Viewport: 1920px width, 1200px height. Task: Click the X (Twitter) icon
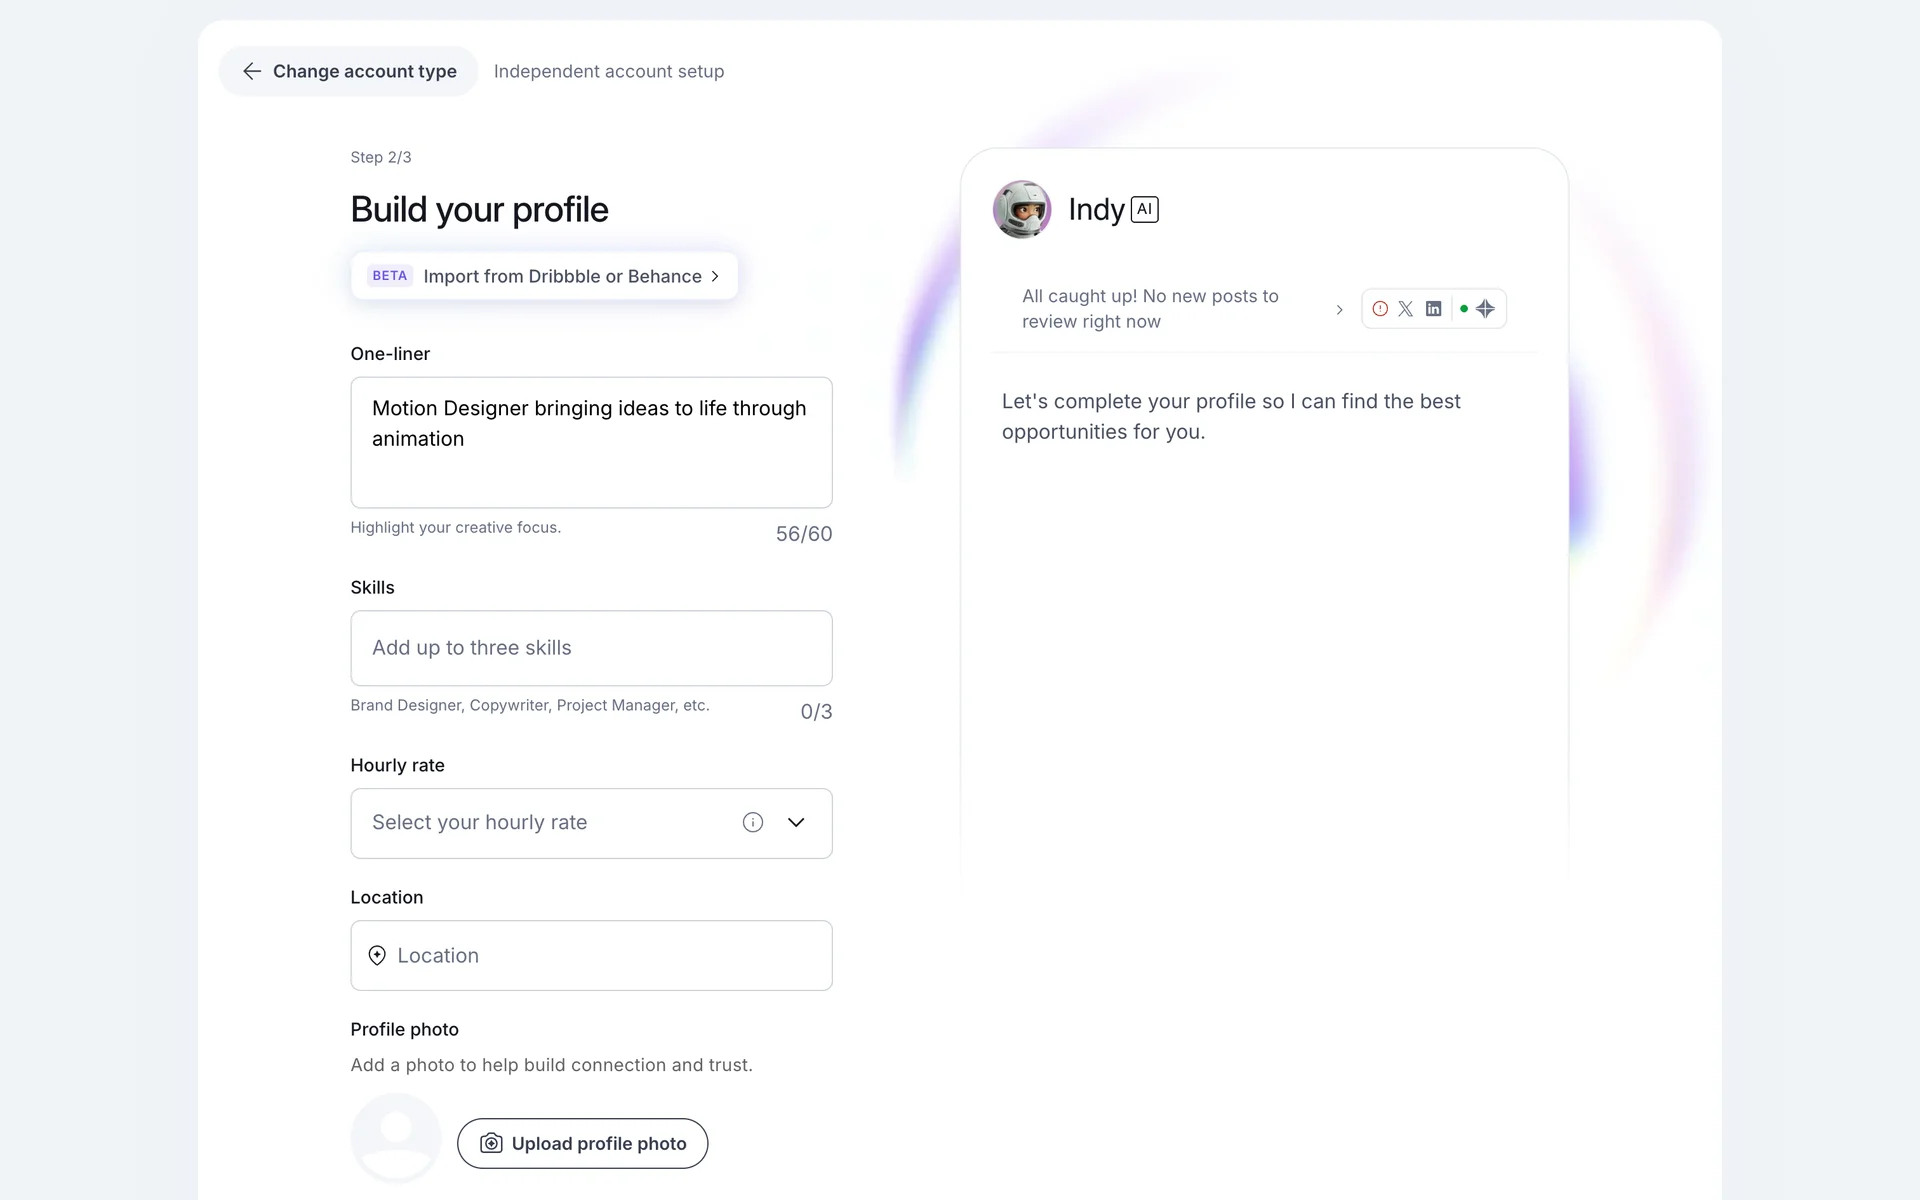(x=1406, y=309)
